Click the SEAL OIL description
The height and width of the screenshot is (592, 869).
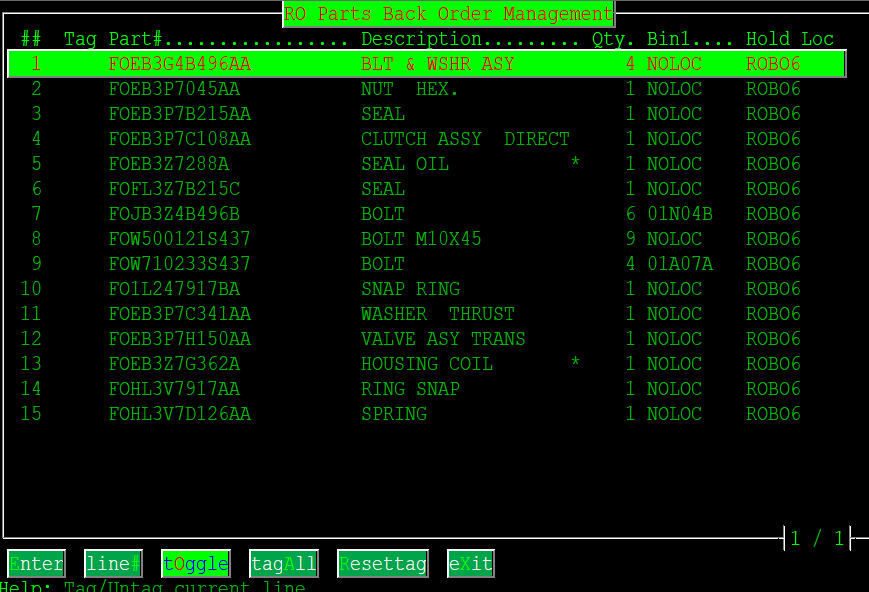(405, 164)
